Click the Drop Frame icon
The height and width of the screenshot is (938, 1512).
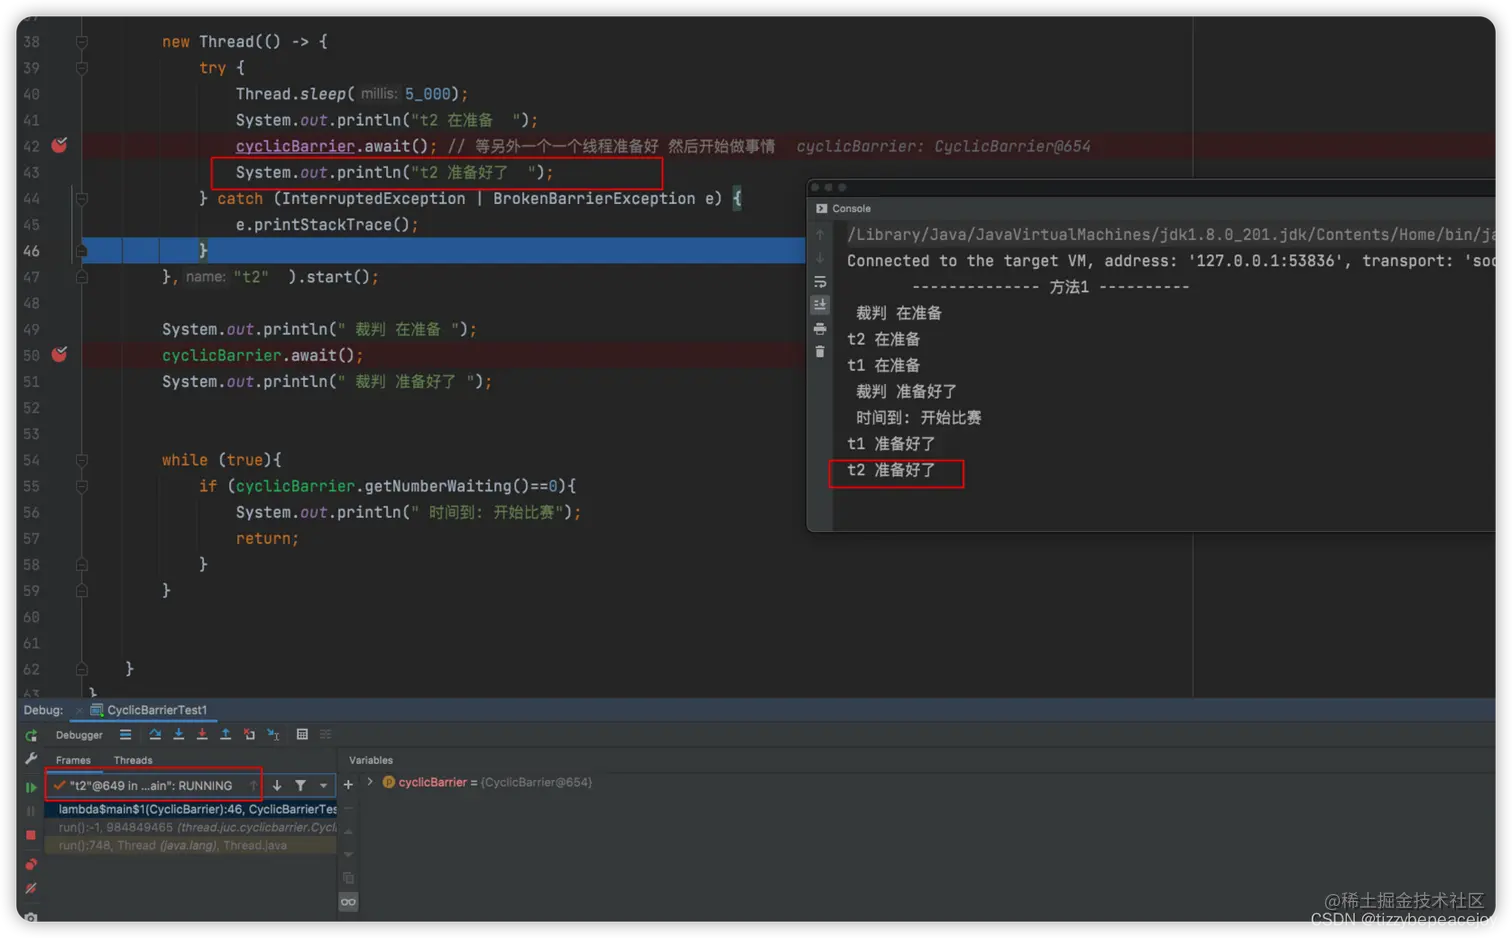(249, 735)
